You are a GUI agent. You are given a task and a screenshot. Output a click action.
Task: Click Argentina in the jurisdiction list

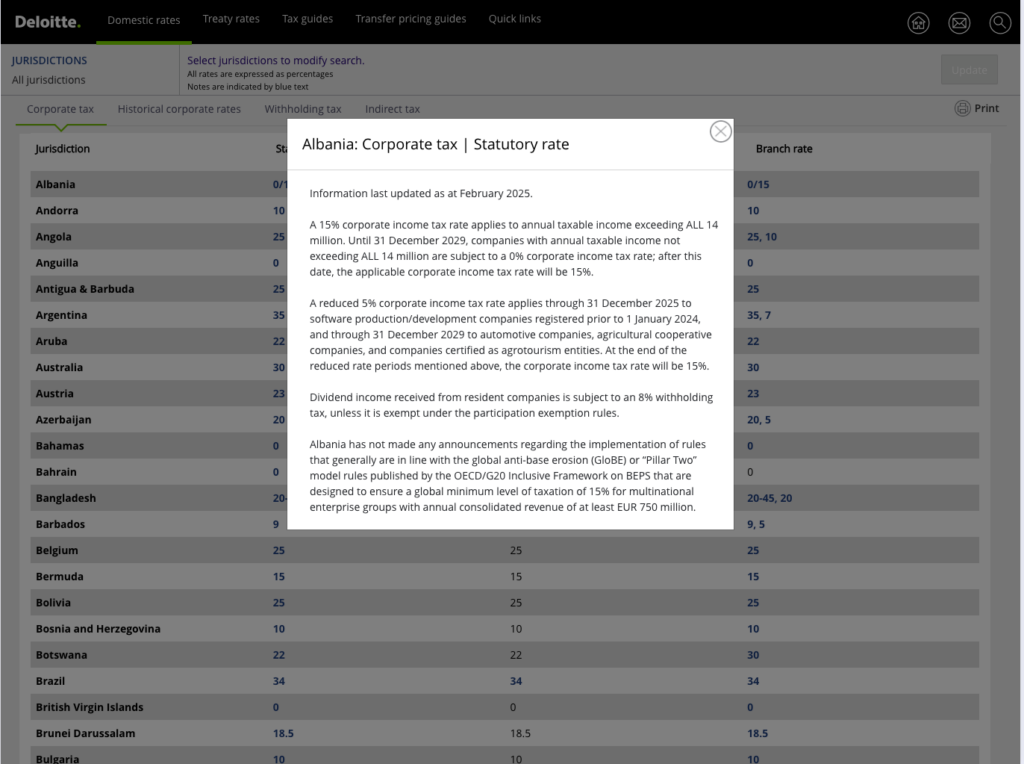61,315
